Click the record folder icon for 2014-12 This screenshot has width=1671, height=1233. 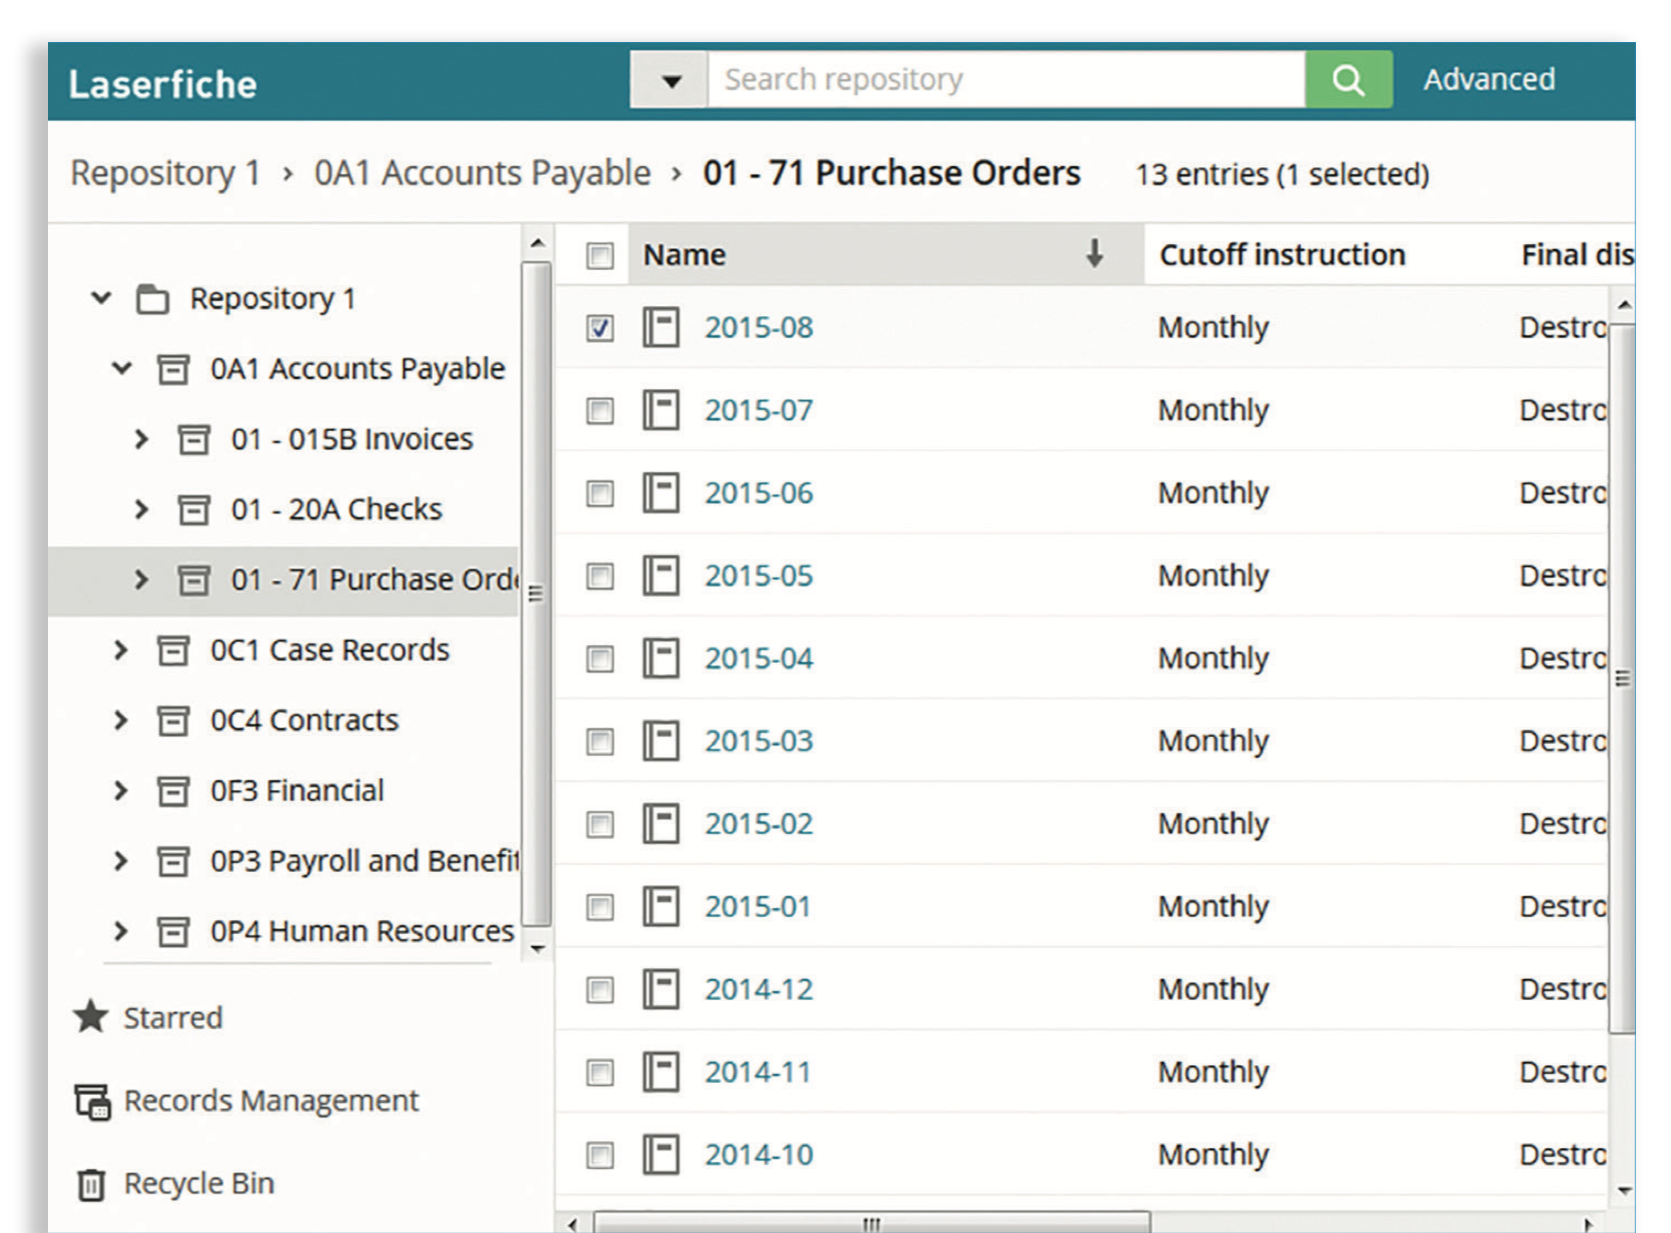[661, 989]
